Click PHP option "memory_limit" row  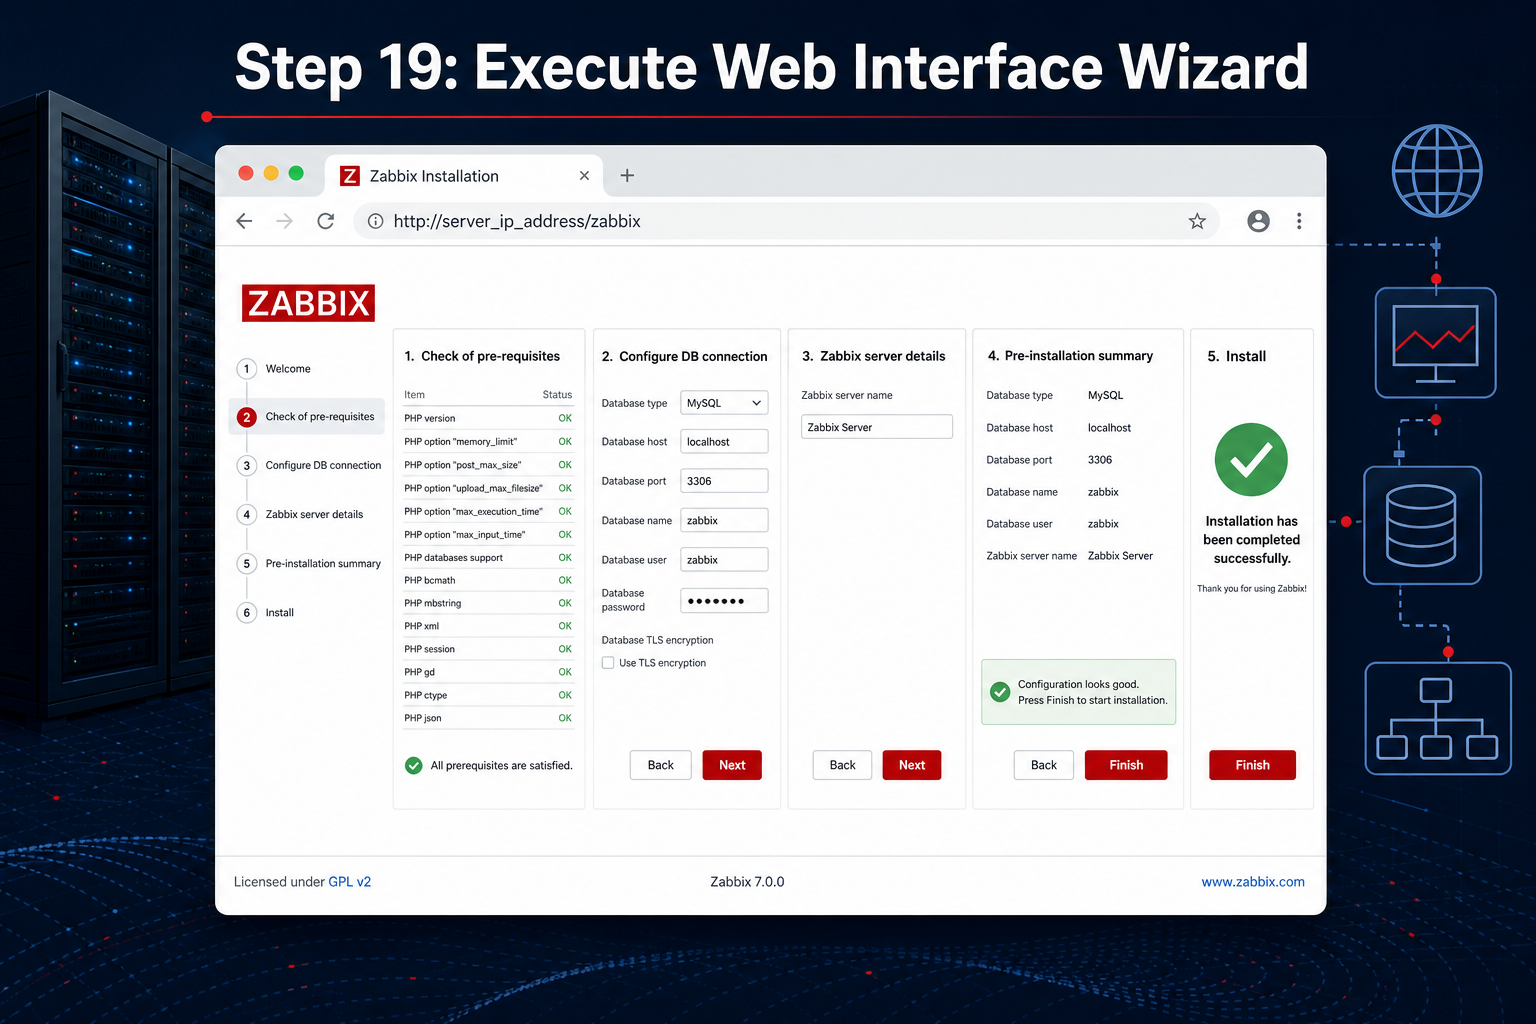coord(488,442)
